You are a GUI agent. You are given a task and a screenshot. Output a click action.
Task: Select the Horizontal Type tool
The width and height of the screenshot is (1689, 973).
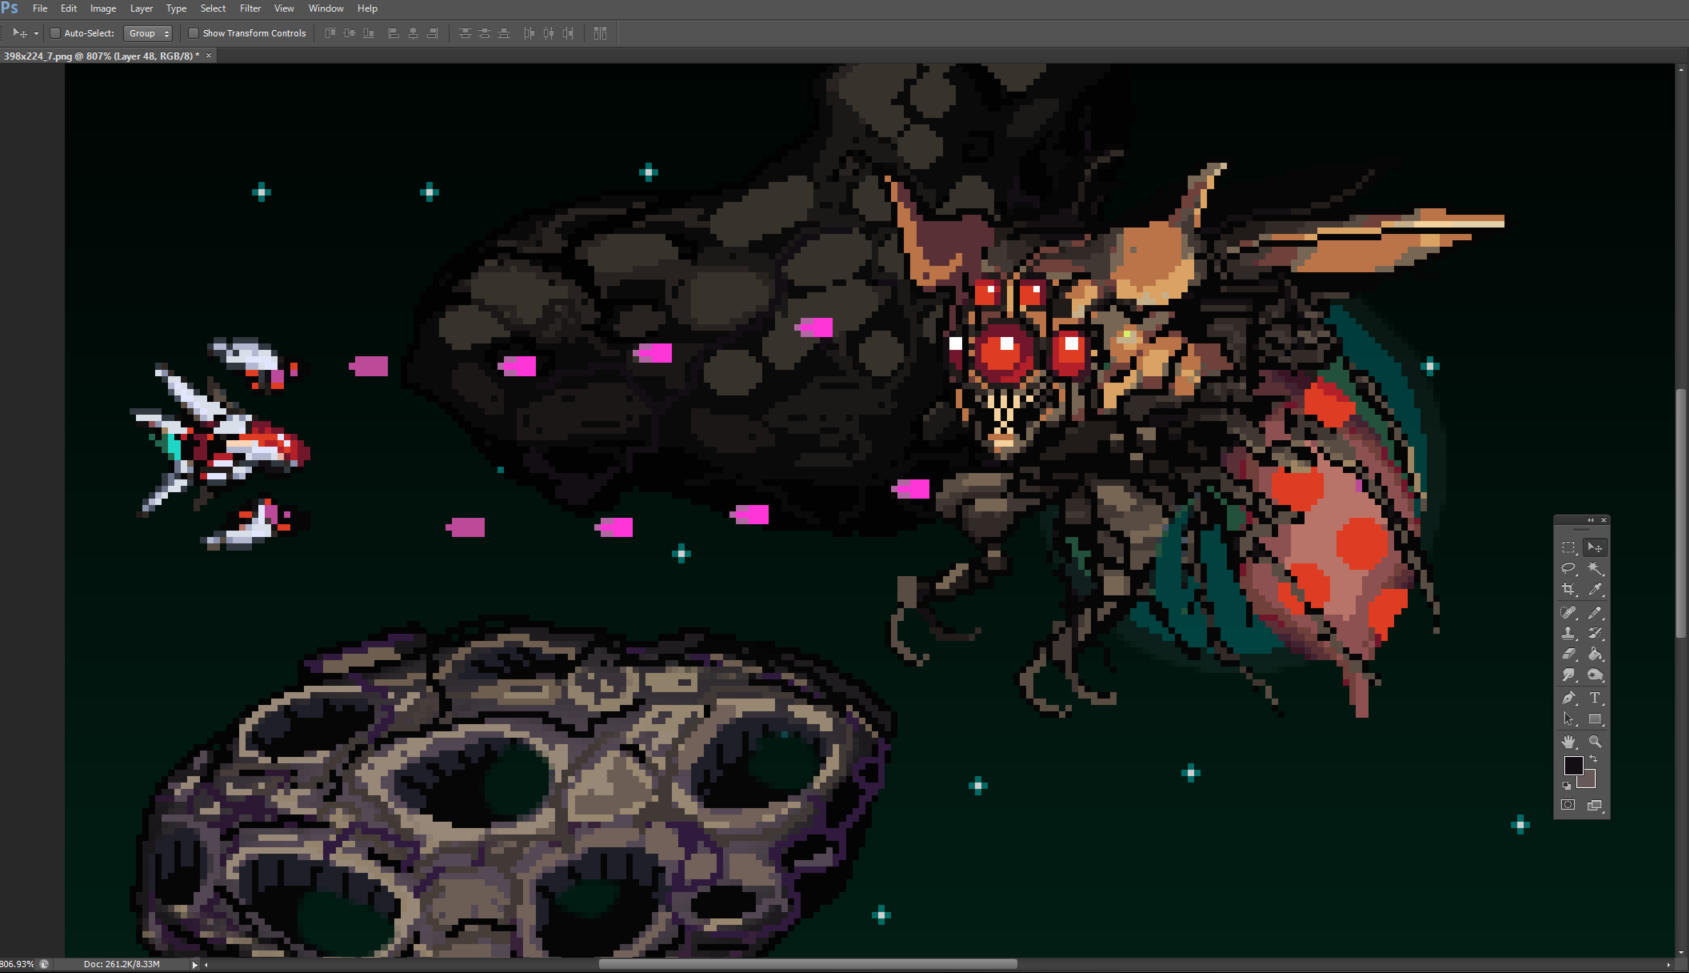tap(1595, 698)
